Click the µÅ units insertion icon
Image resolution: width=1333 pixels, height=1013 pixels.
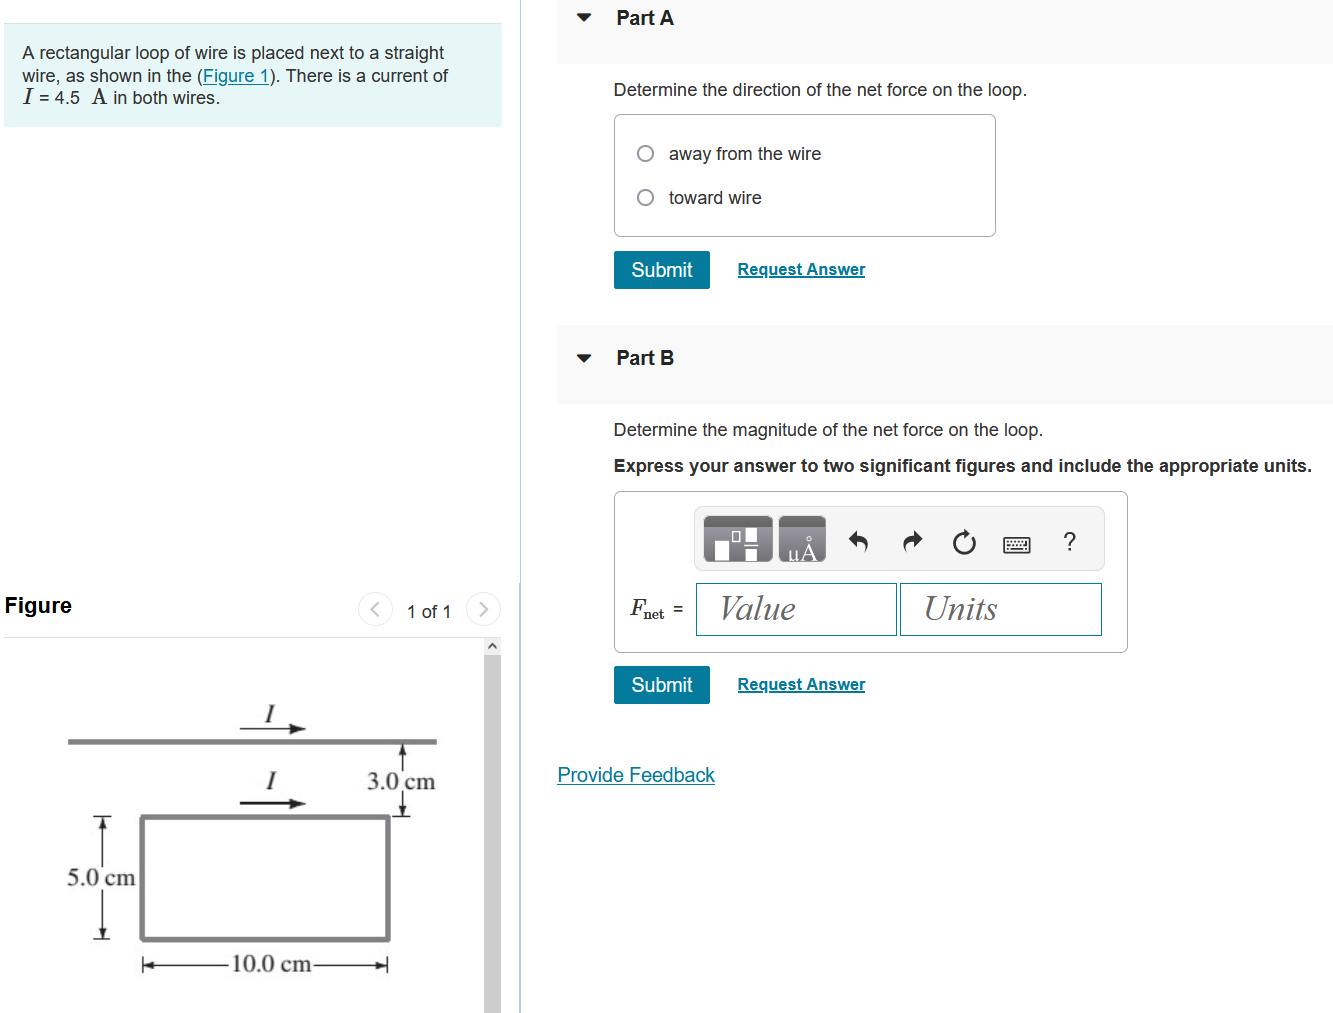(x=801, y=539)
